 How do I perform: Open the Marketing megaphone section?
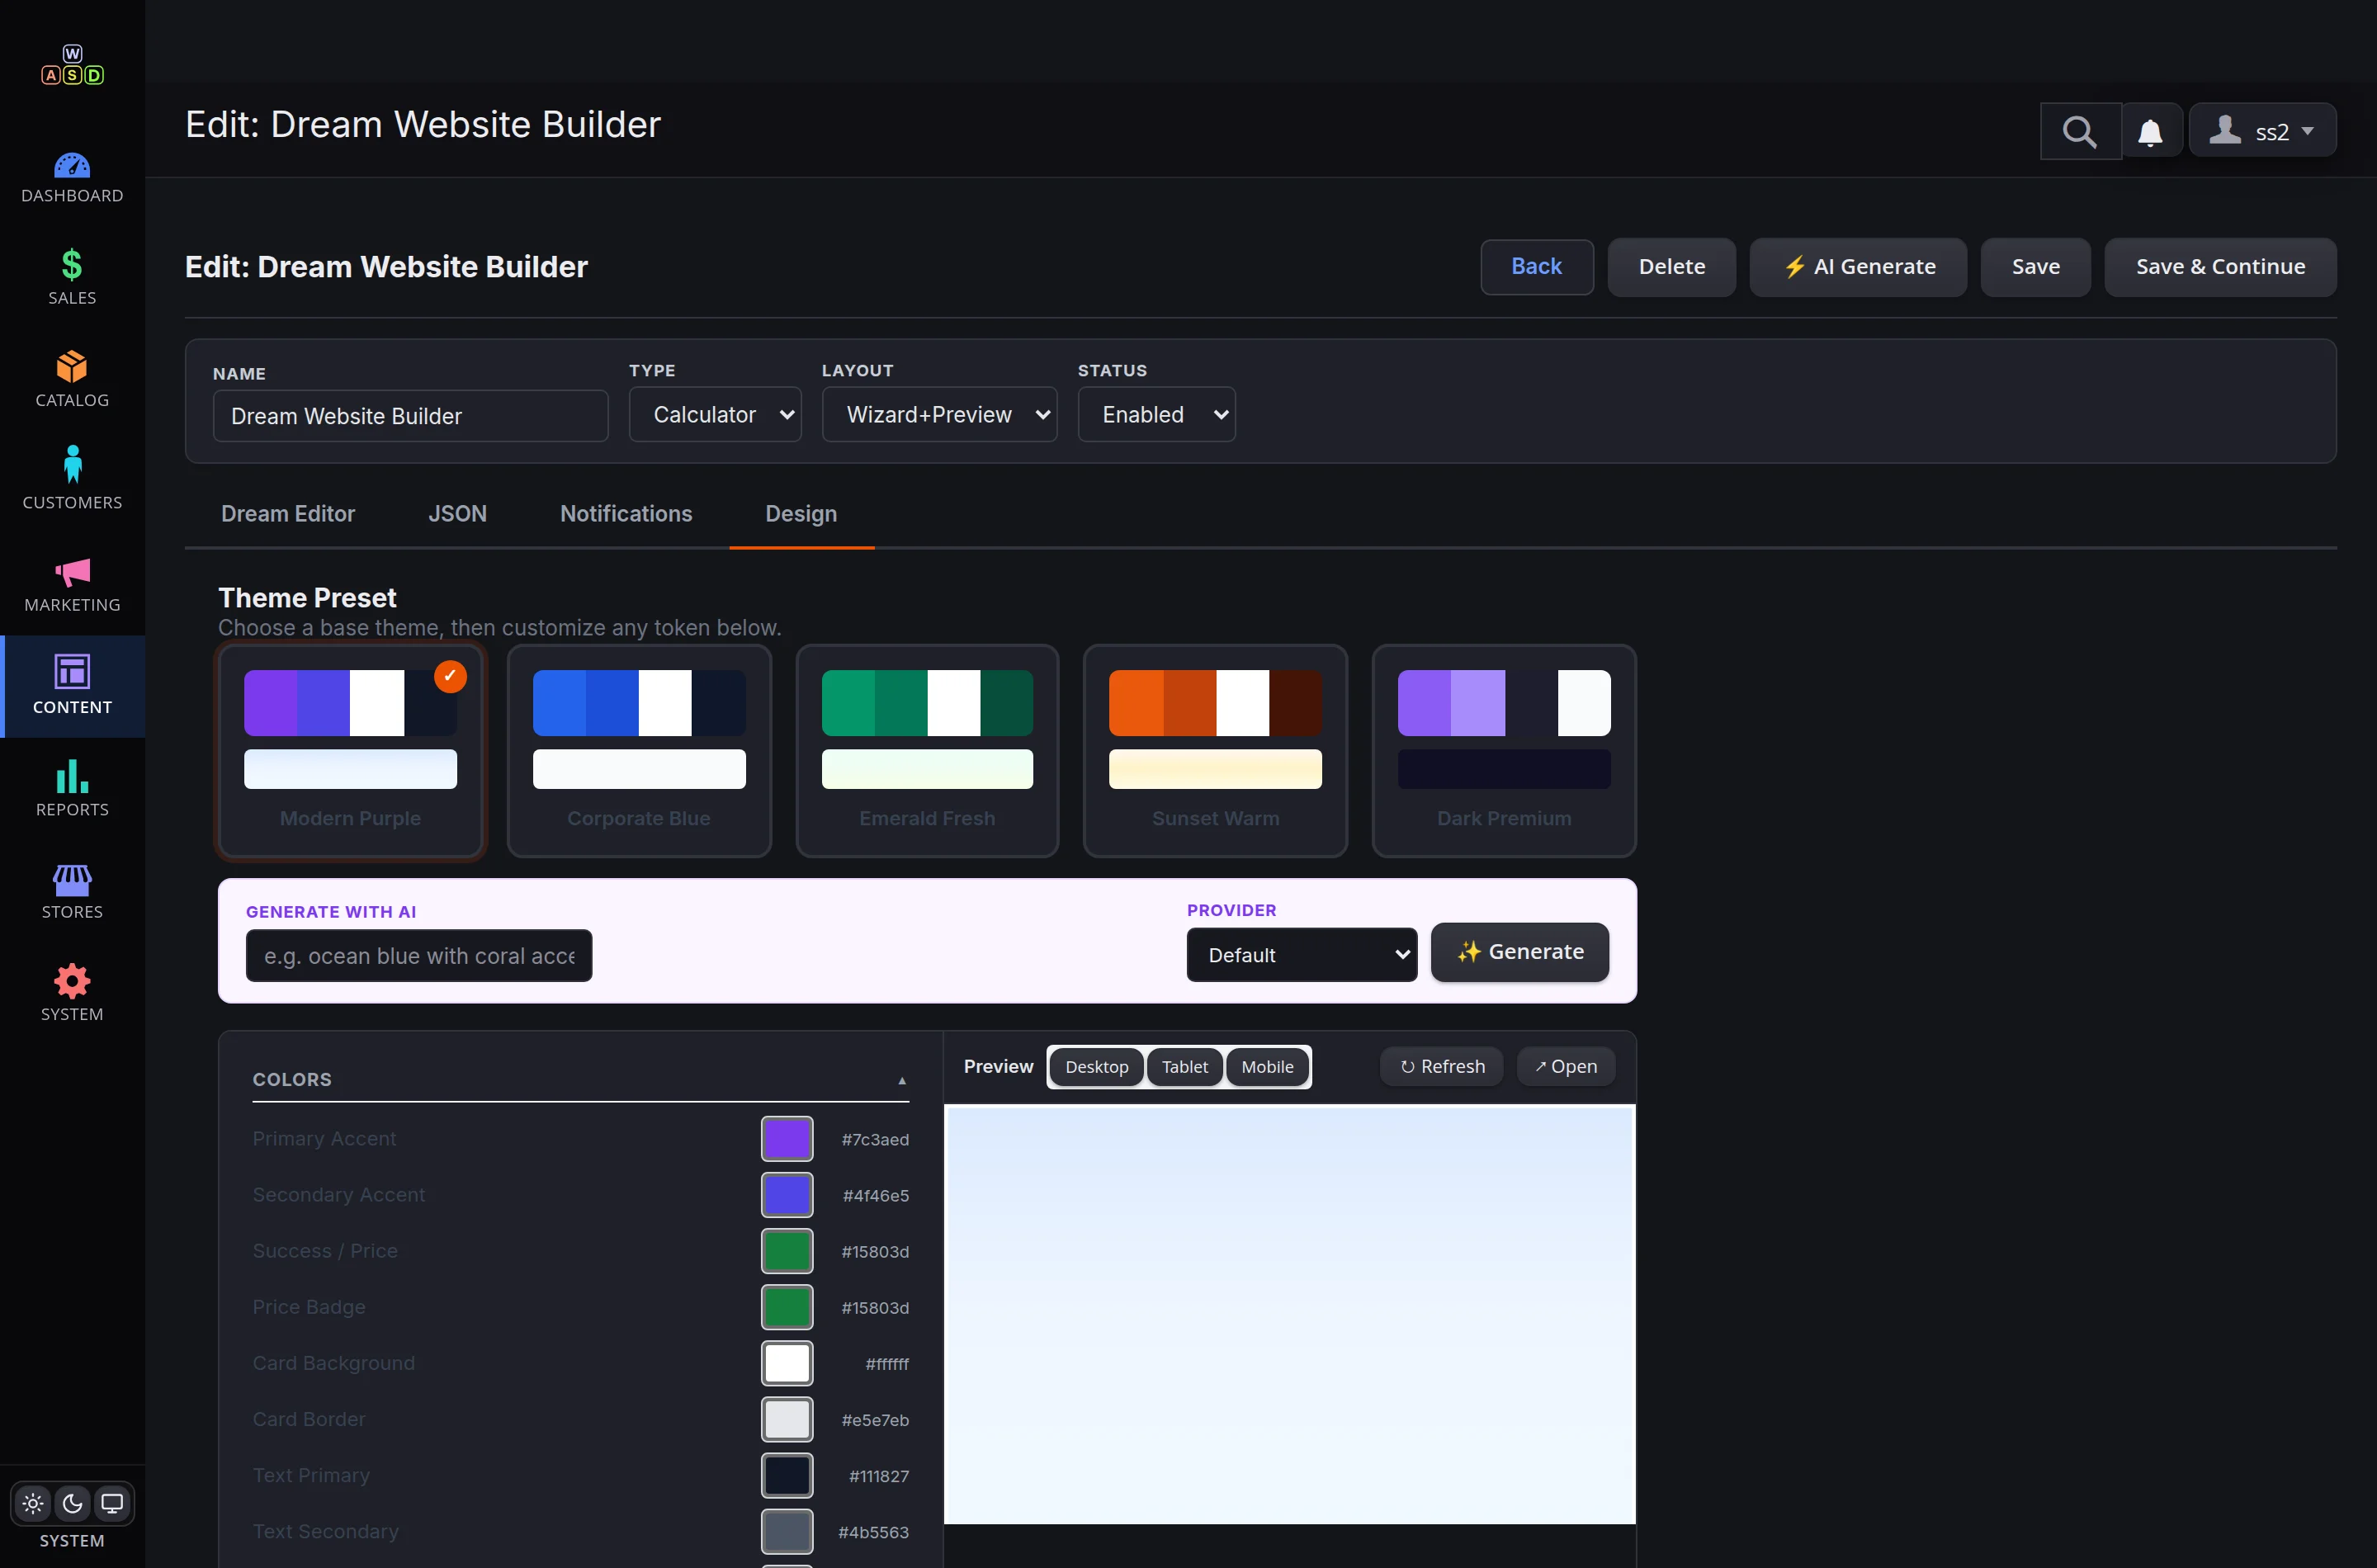coord(72,584)
